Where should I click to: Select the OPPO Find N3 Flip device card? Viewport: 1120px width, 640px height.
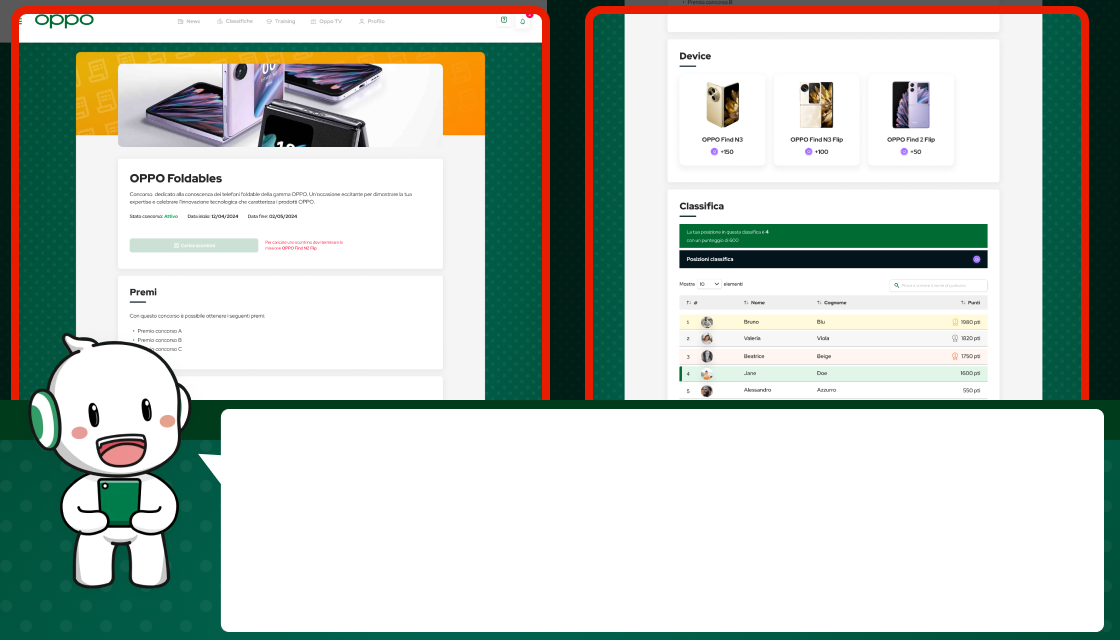(816, 119)
